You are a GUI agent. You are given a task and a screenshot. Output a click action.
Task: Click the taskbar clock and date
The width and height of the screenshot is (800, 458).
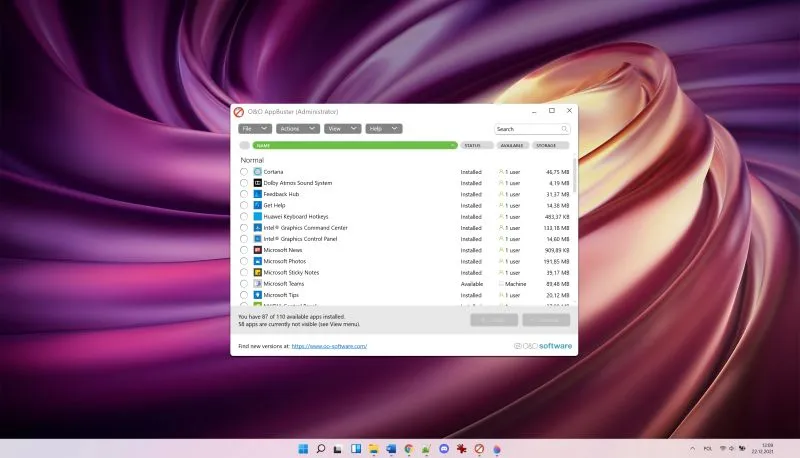(x=762, y=449)
